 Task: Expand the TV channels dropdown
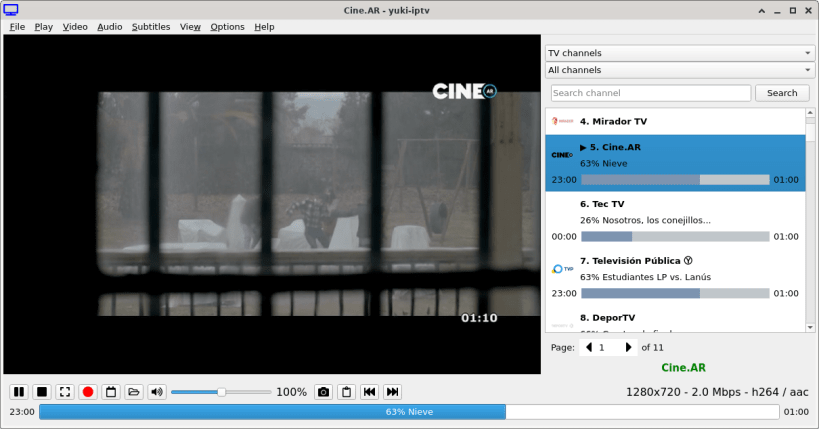pos(680,53)
